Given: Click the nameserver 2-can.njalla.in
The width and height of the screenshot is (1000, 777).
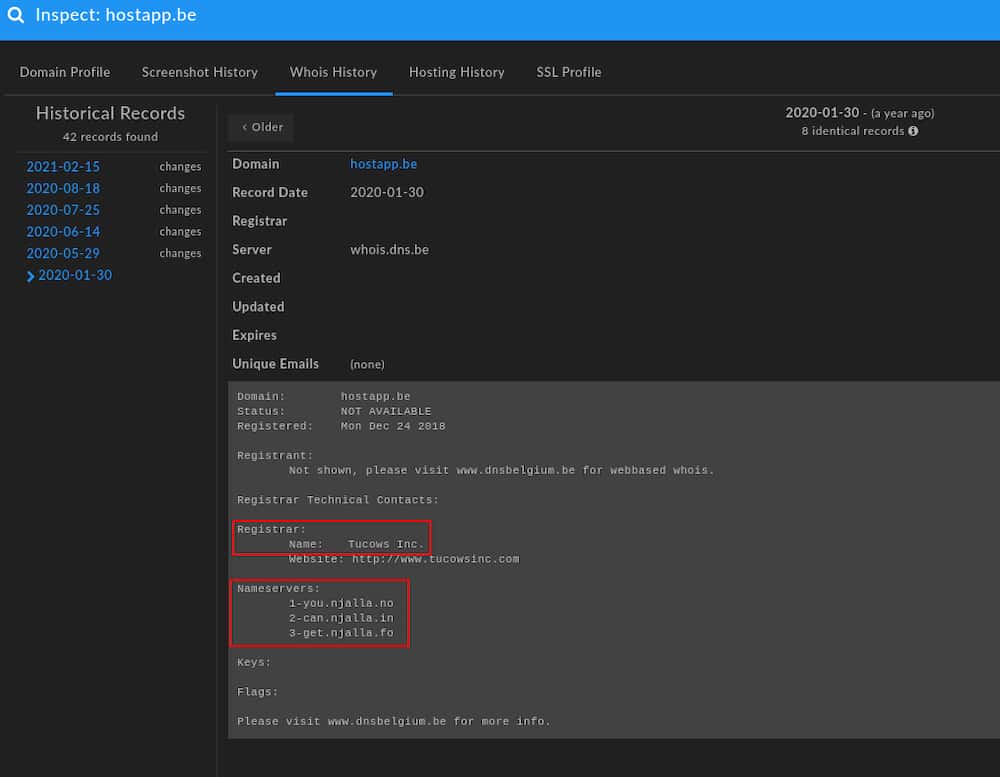Looking at the screenshot, I should (341, 618).
